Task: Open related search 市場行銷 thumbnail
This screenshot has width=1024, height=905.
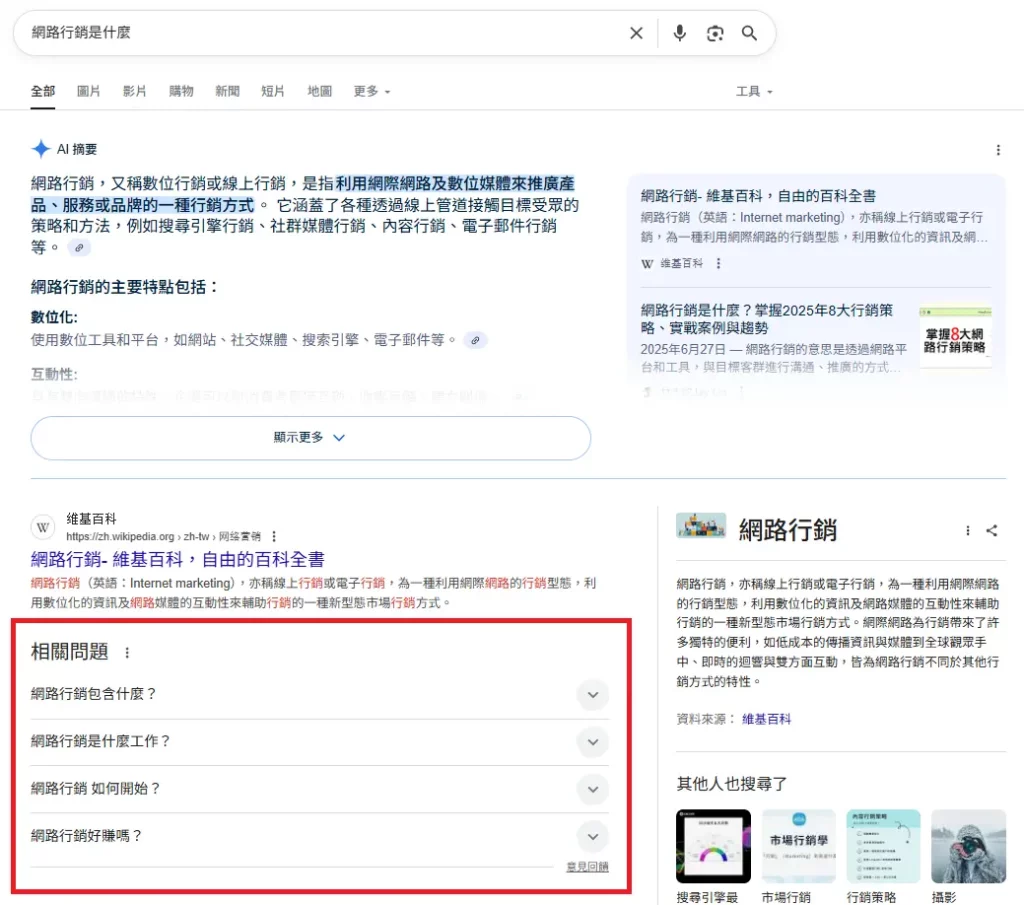Action: click(x=798, y=846)
